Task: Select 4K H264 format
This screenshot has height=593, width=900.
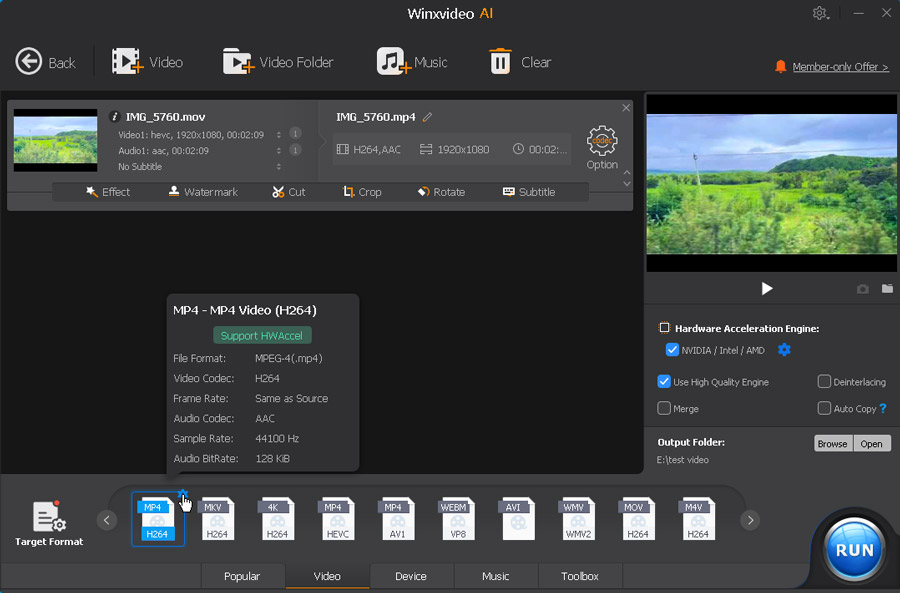Action: click(277, 520)
